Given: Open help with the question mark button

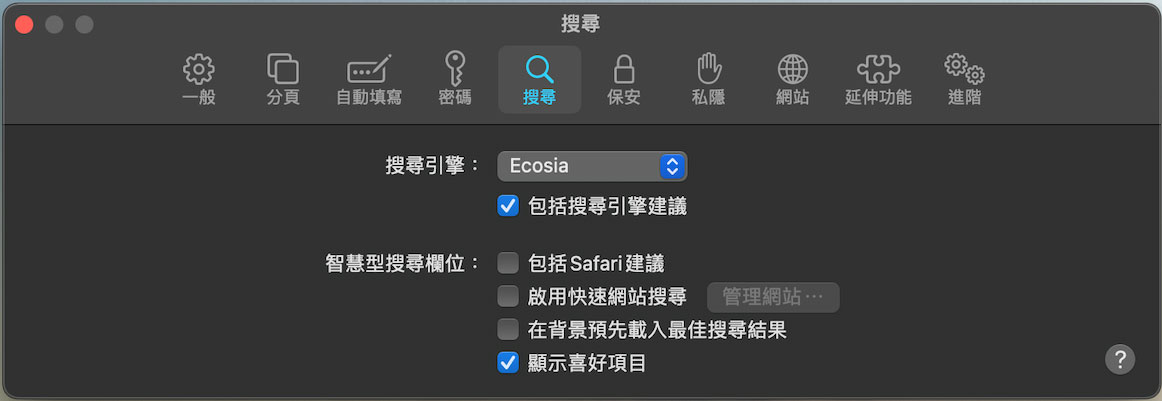Looking at the screenshot, I should coord(1120,359).
